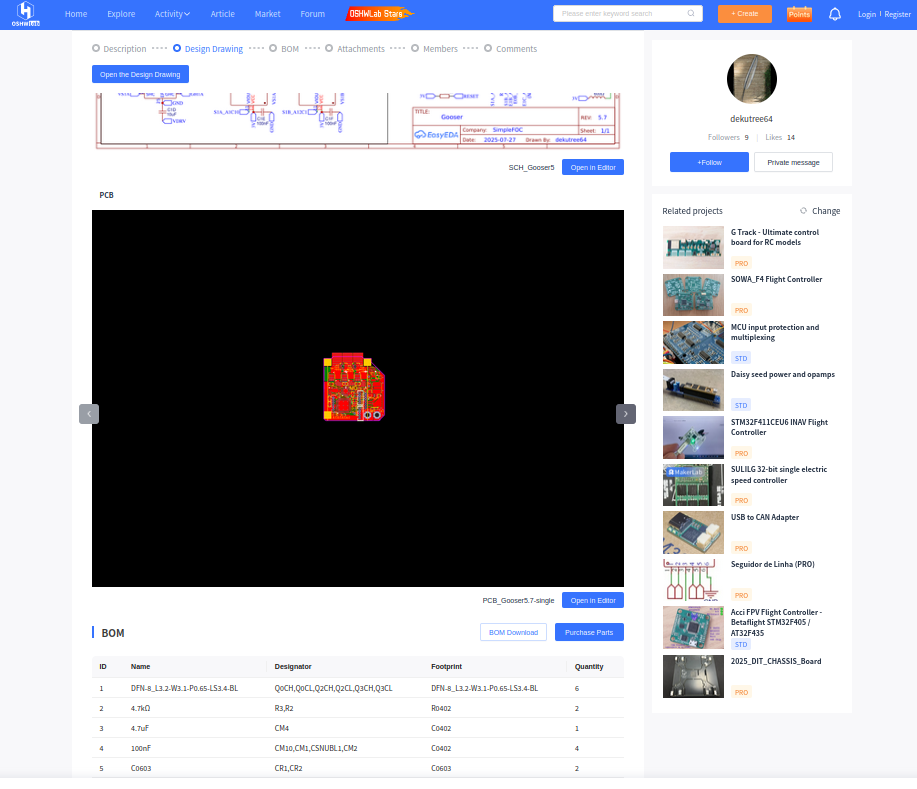Viewport: 917px width, 789px height.
Task: Select the Description step radio
Action: (x=96, y=48)
